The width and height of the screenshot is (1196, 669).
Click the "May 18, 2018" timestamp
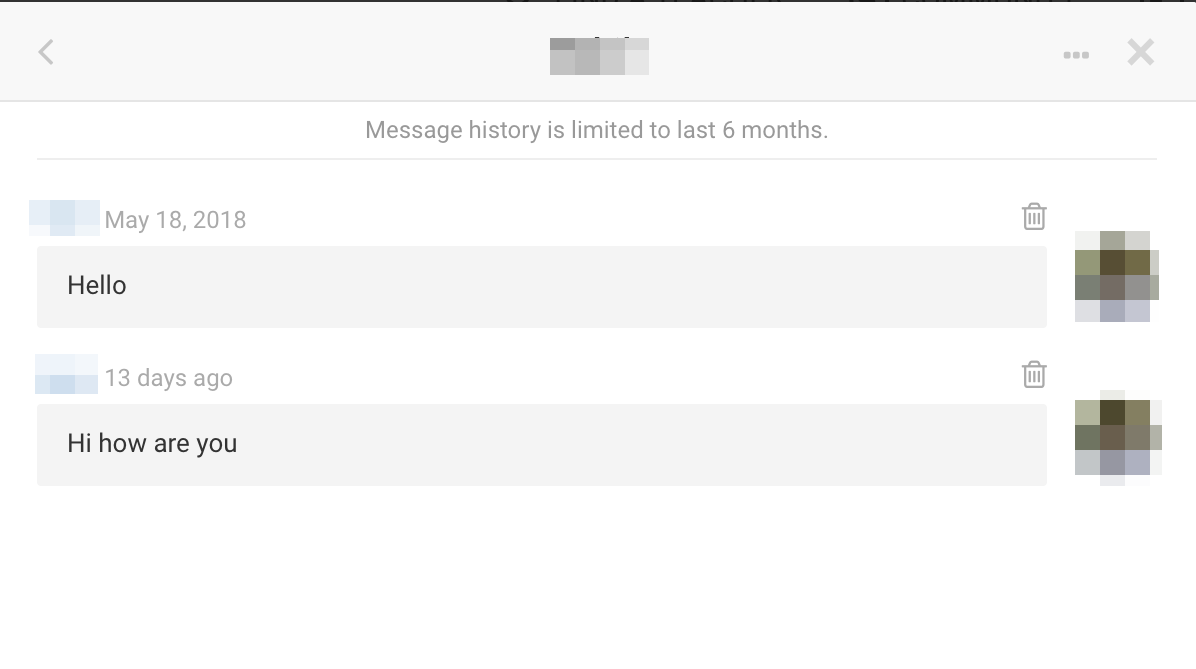[175, 220]
